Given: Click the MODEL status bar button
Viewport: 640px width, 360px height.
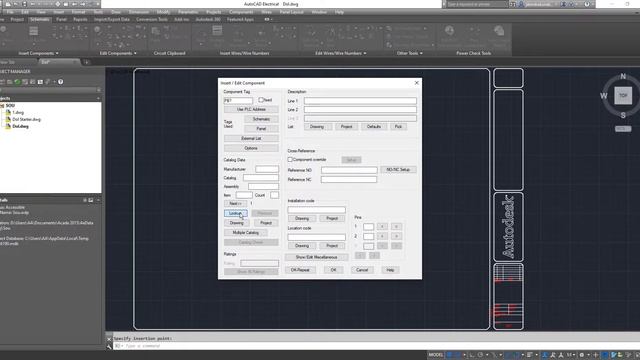Looking at the screenshot, I should [436, 355].
